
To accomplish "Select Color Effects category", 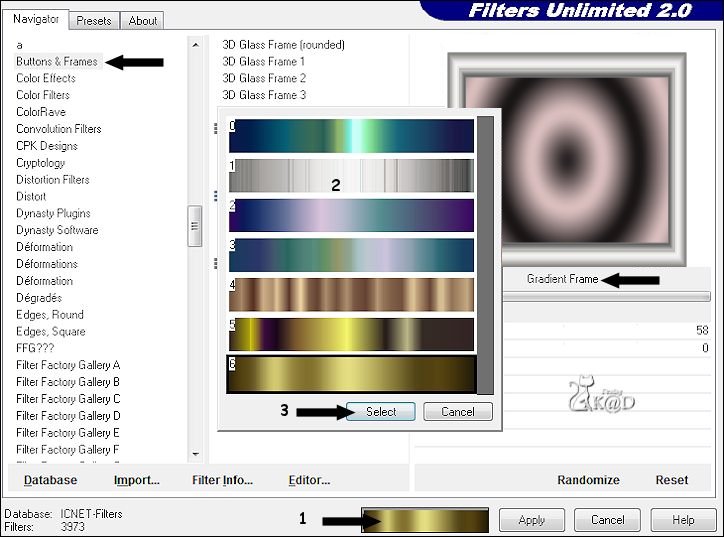I will click(x=46, y=78).
